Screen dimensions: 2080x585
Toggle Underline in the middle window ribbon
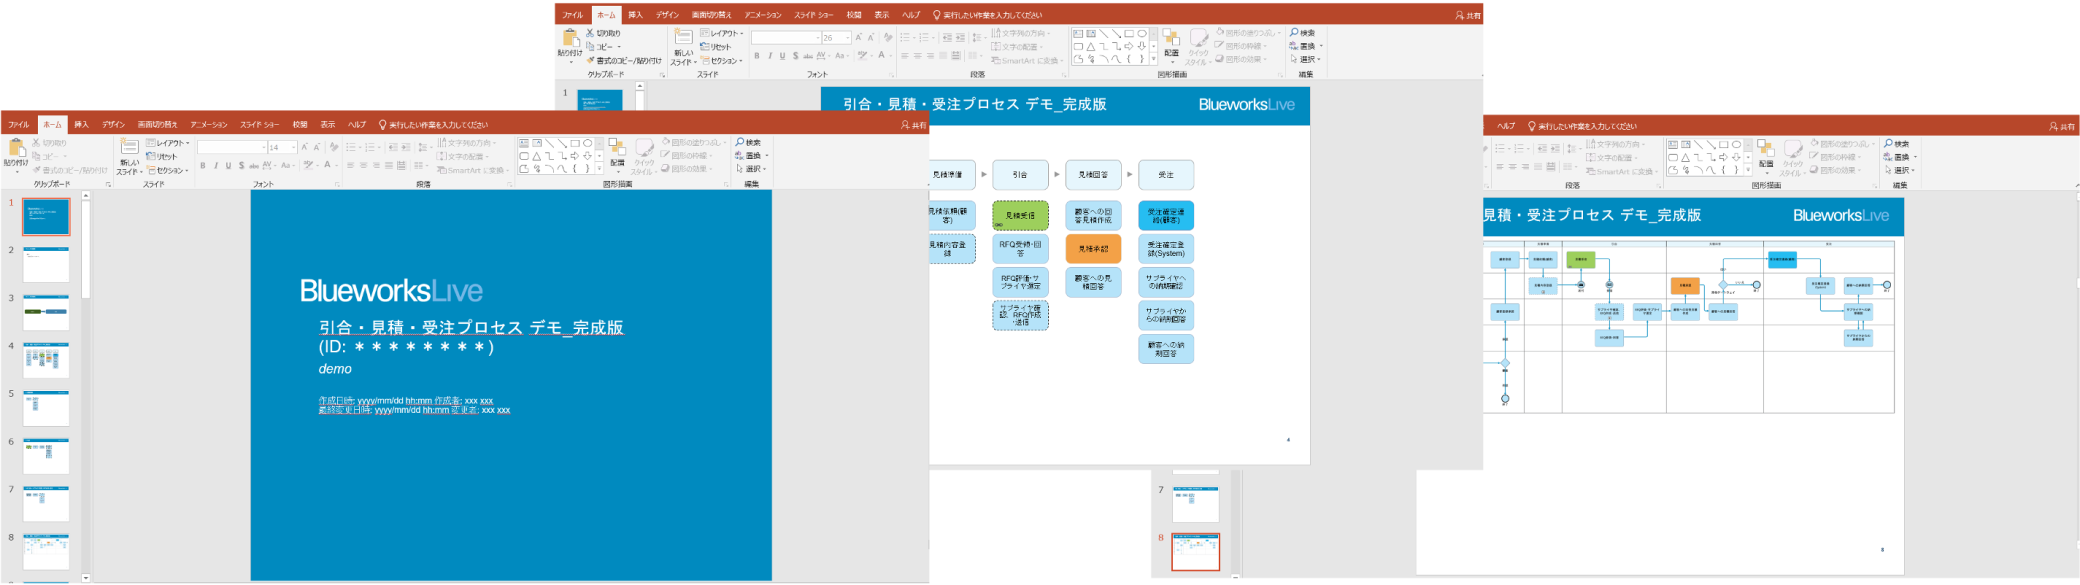(783, 56)
